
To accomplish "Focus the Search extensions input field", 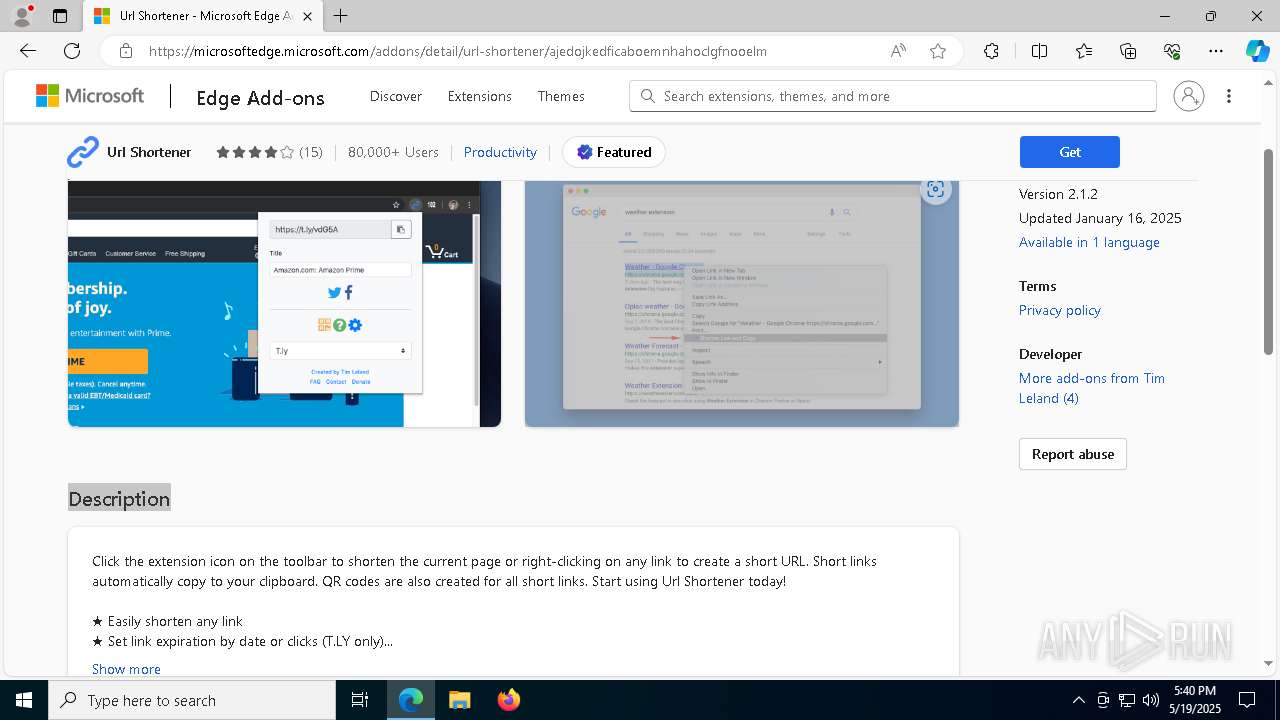I will click(x=893, y=96).
